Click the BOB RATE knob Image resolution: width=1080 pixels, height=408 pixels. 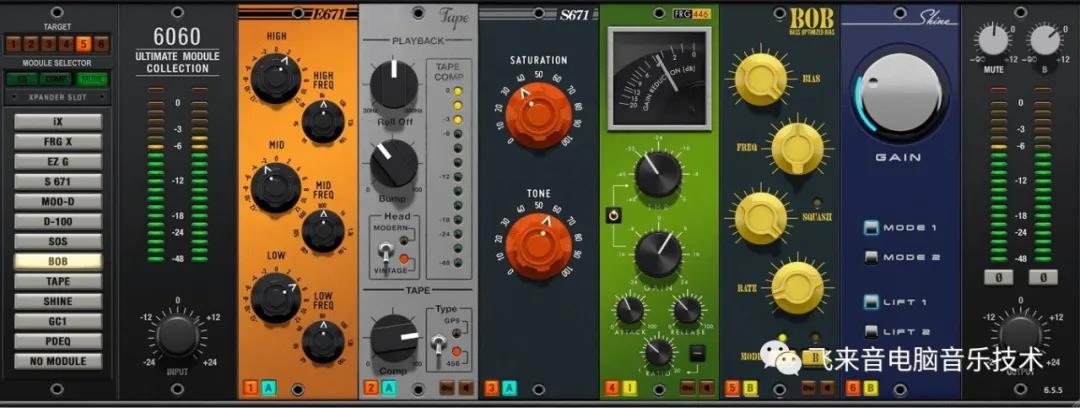798,287
